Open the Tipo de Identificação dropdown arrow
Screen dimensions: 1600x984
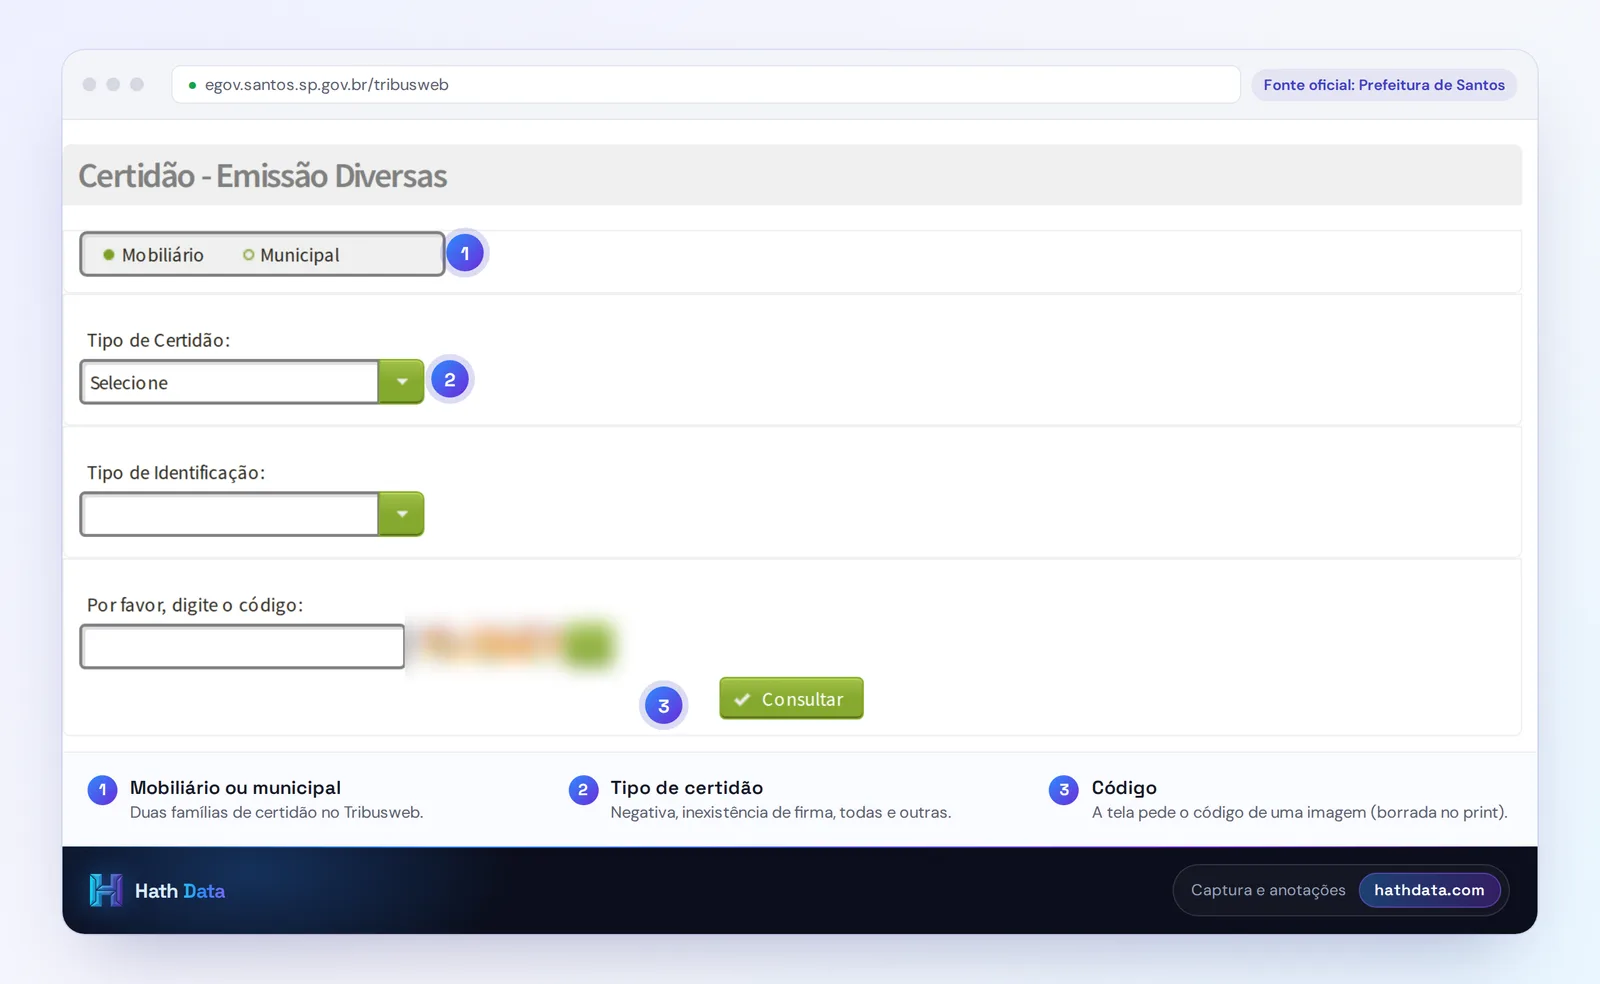[x=401, y=514]
